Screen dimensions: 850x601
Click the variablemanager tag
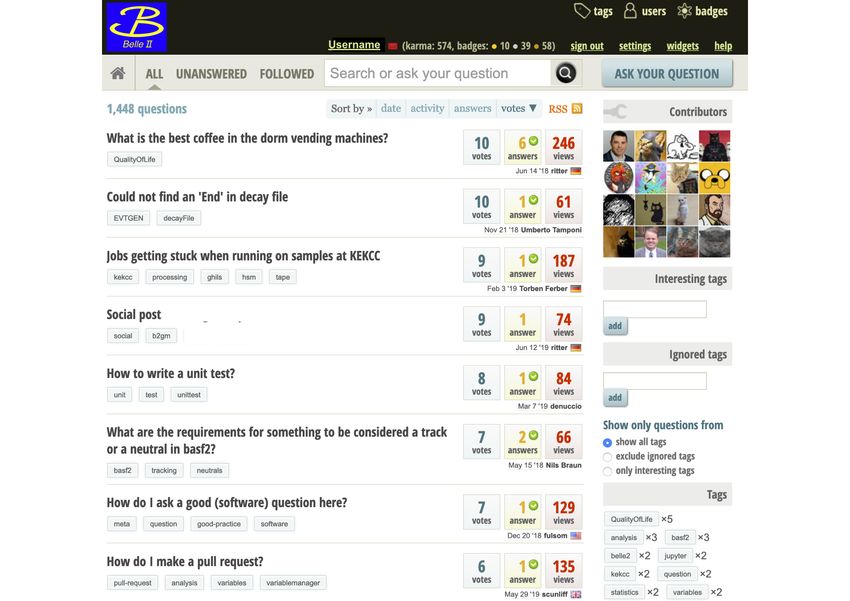tap(293, 583)
